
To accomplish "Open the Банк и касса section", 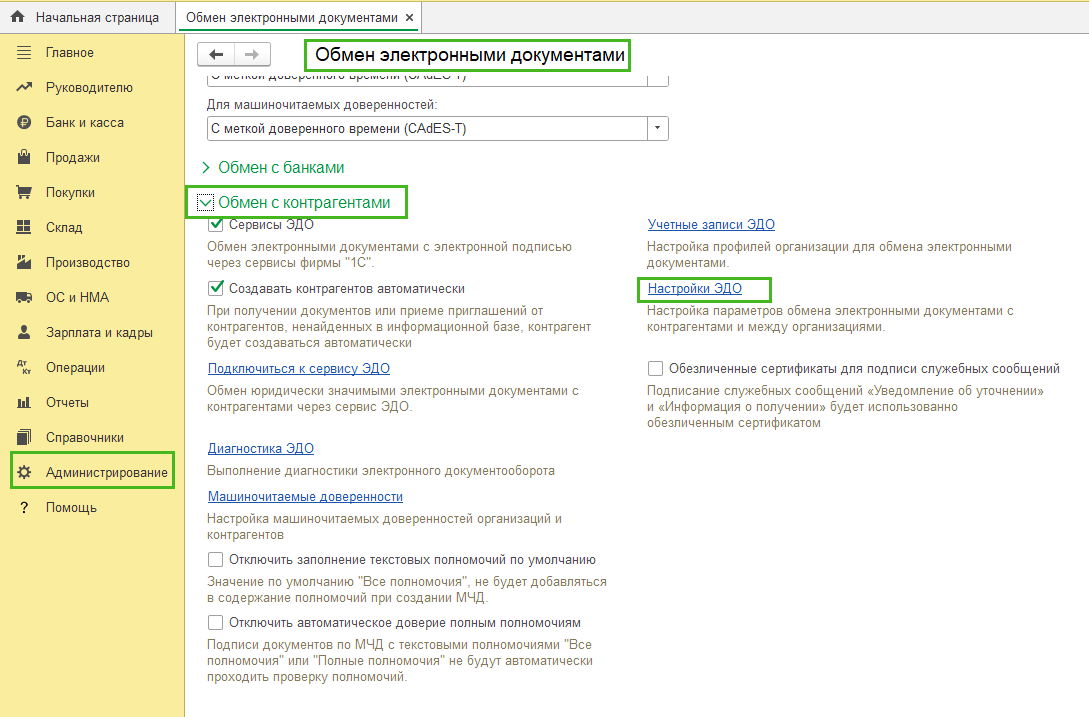I will point(85,122).
